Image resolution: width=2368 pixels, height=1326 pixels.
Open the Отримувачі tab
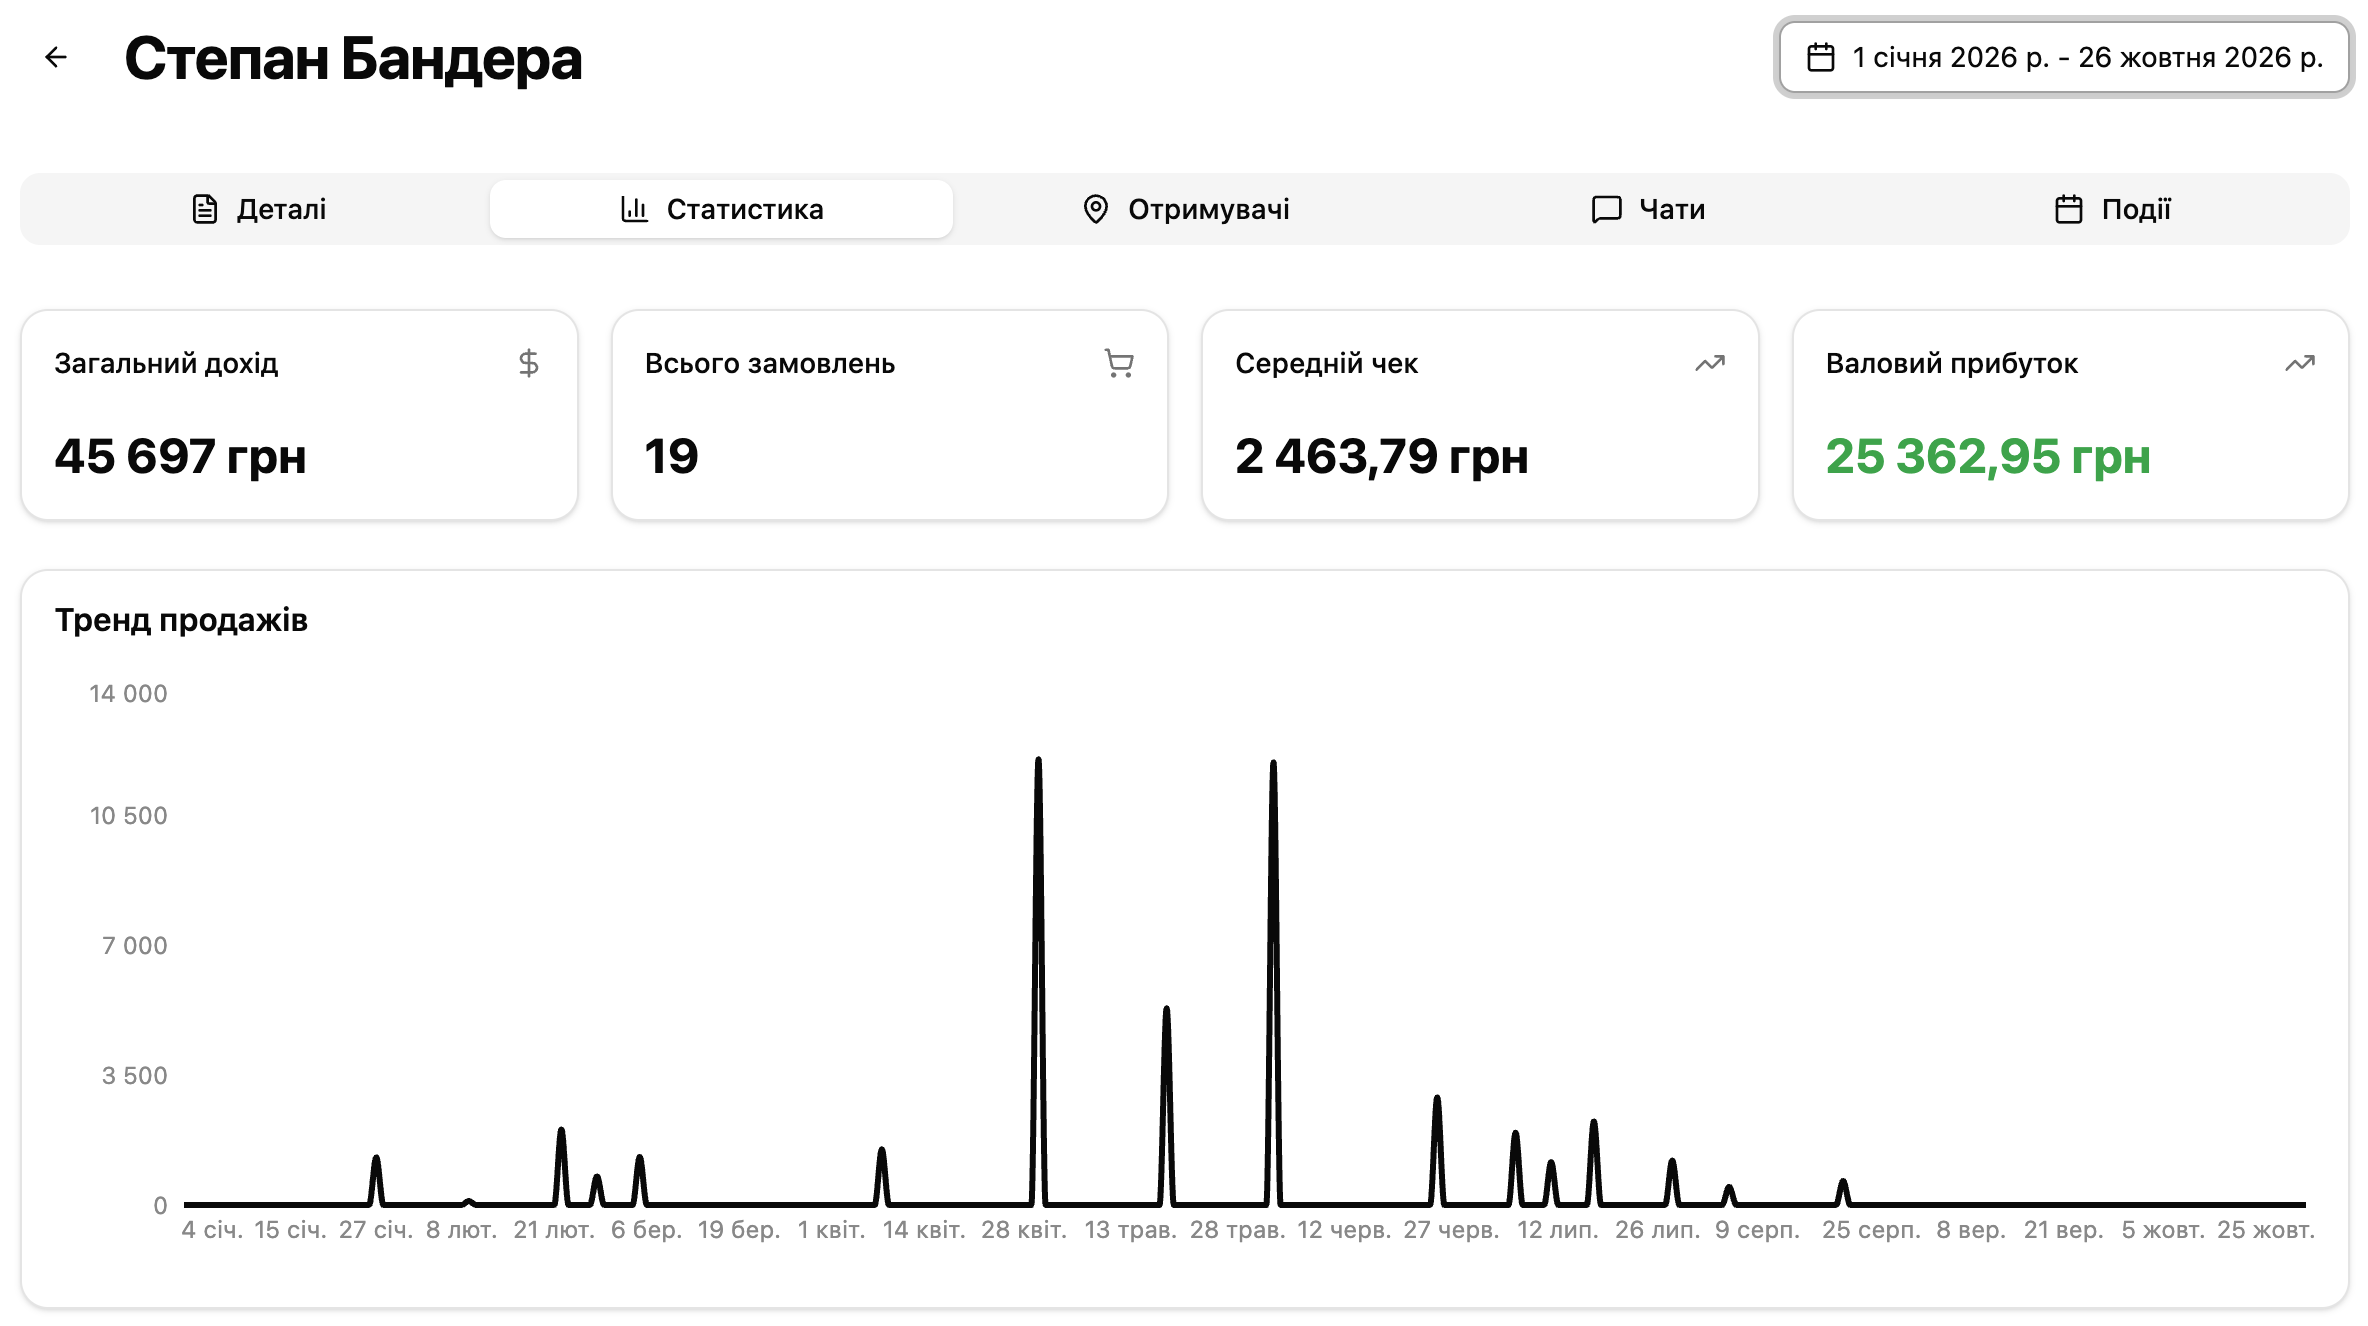point(1186,209)
